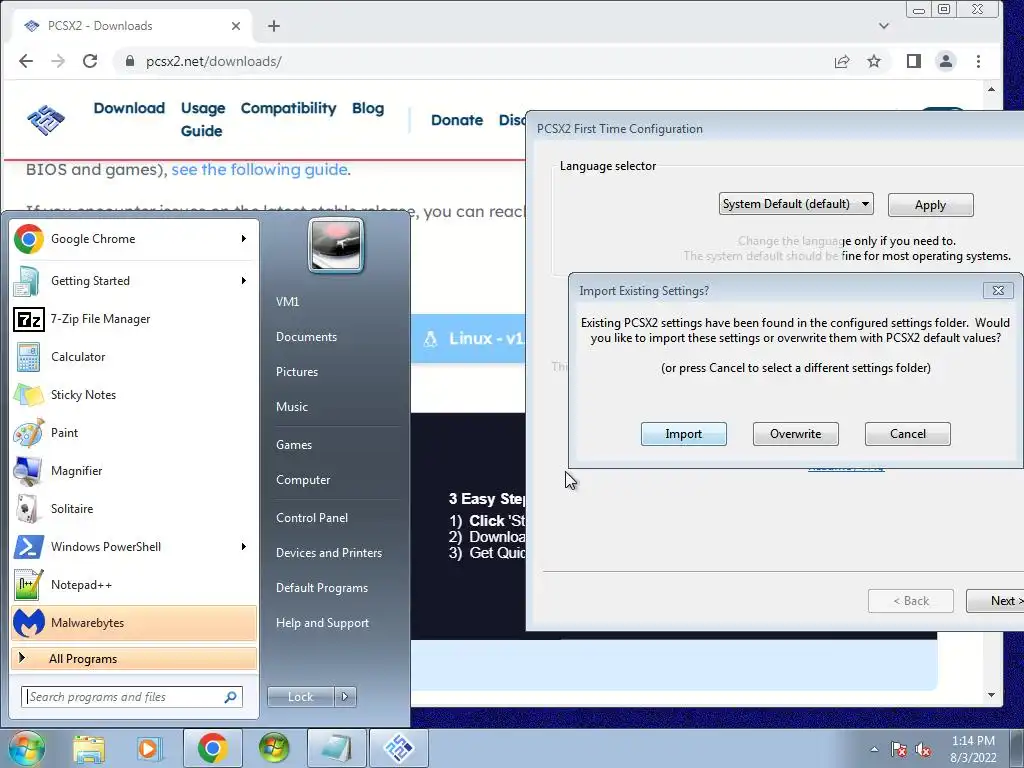1024x768 pixels.
Task: Open Download menu on PCSX2 site
Action: [x=129, y=108]
